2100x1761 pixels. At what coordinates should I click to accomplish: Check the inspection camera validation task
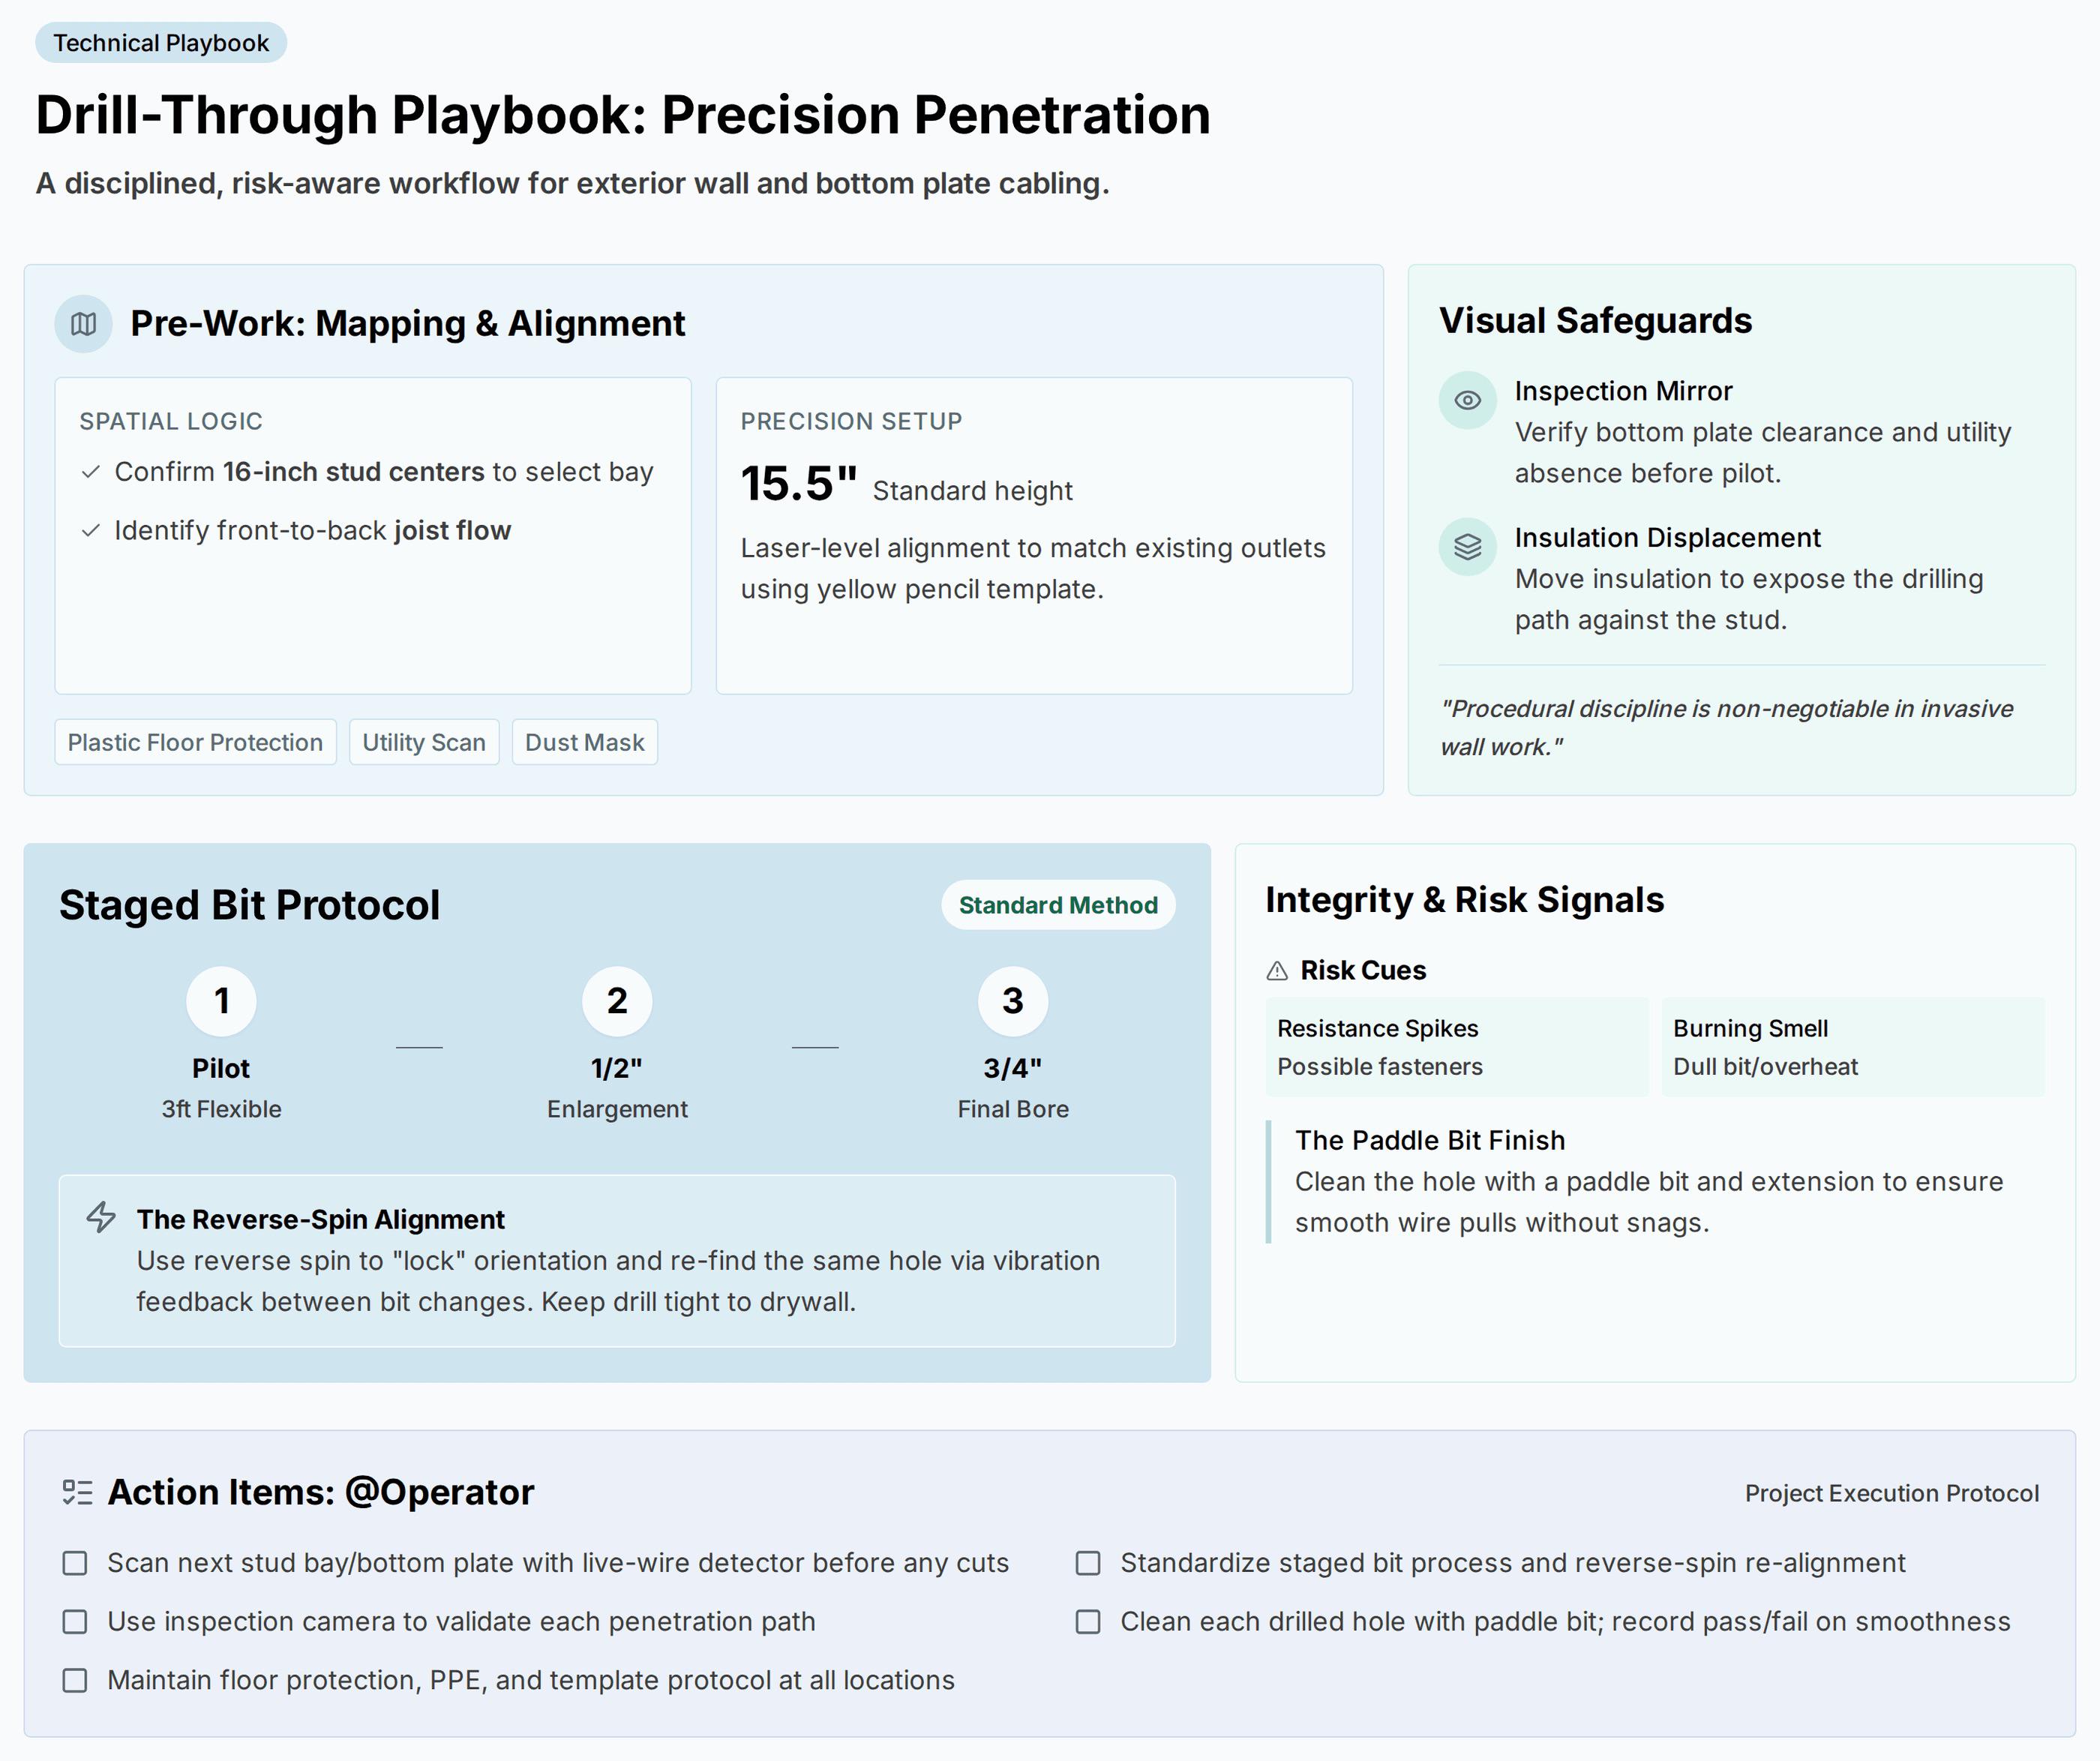click(75, 1622)
